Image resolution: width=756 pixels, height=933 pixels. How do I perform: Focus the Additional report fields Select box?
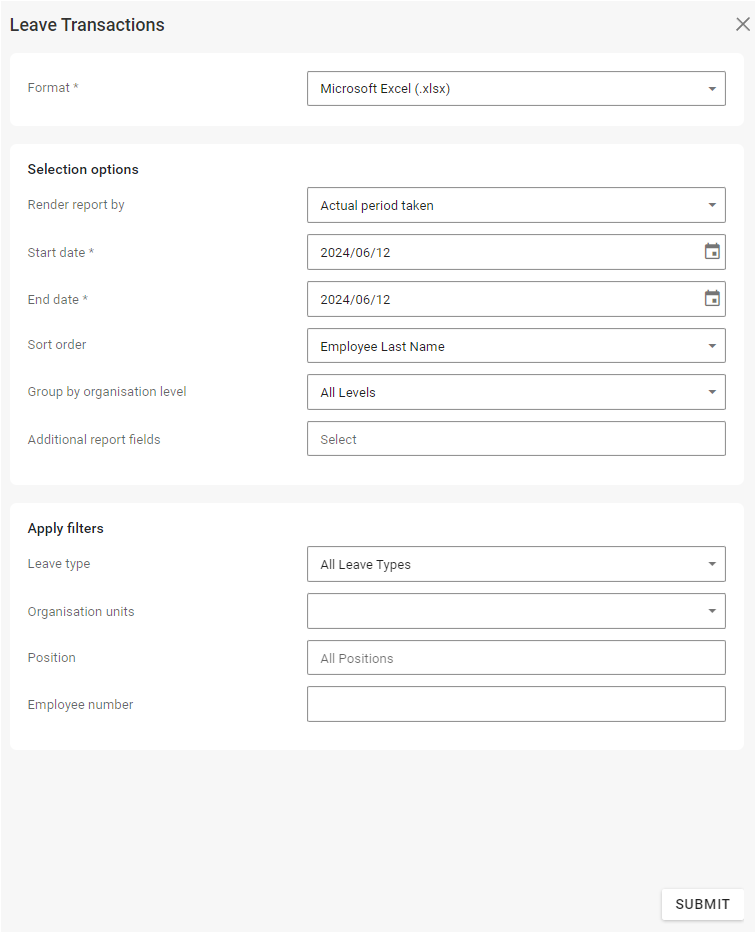(x=515, y=439)
